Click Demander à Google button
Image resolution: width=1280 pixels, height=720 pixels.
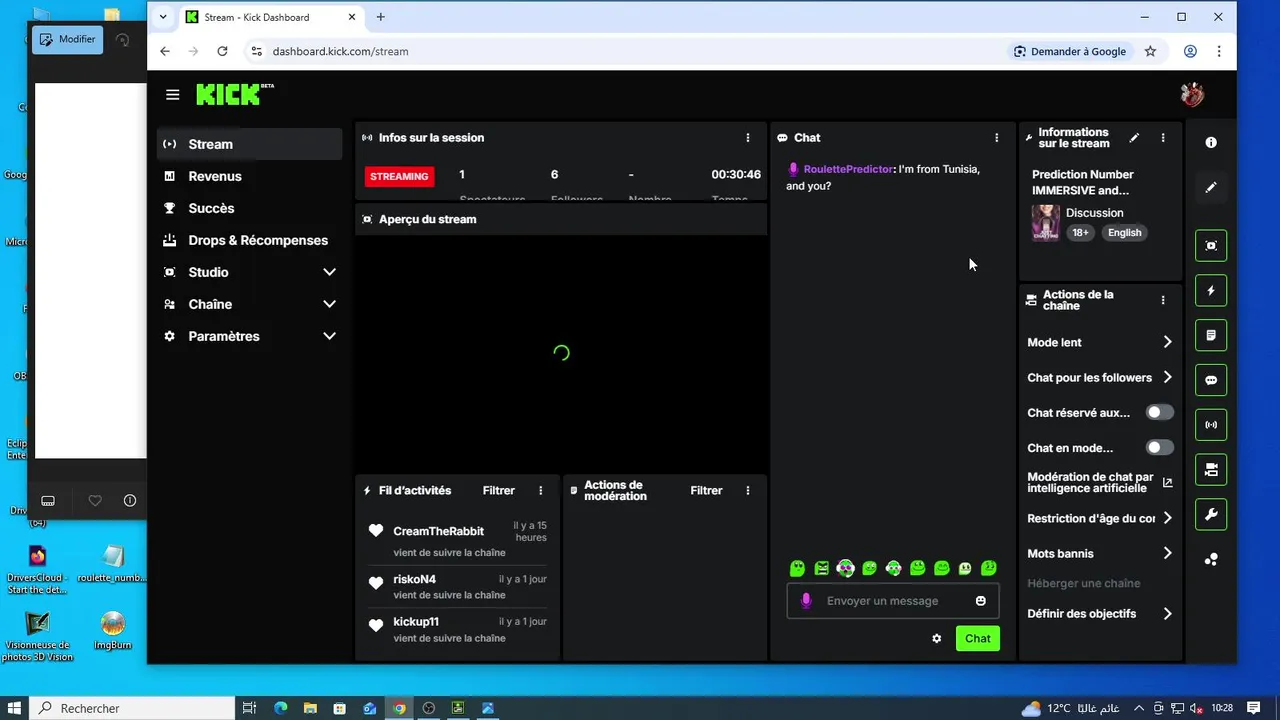pos(1069,51)
